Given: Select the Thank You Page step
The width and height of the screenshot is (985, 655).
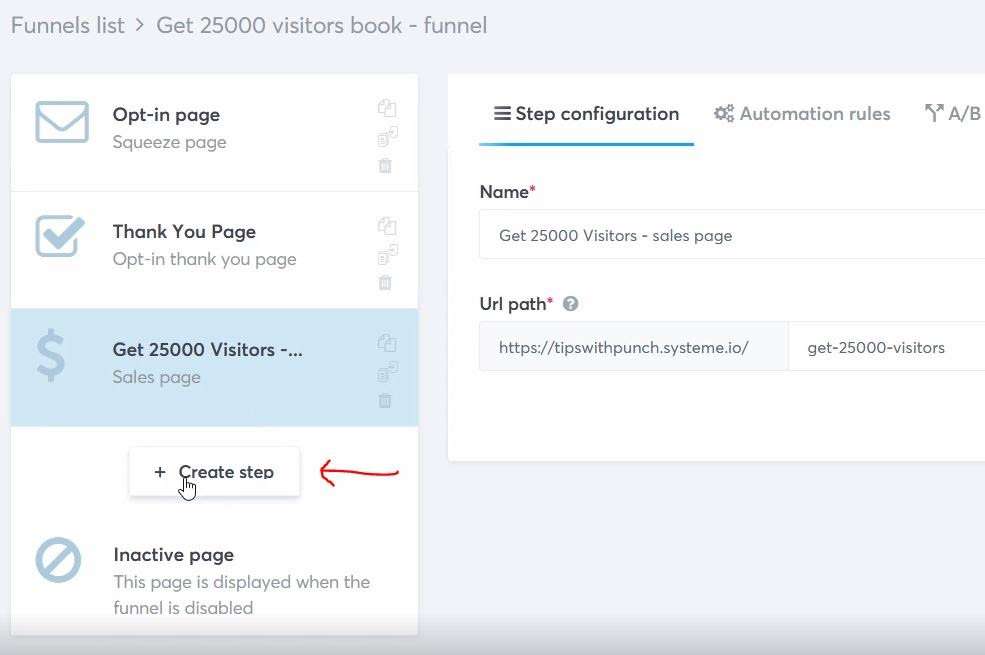Looking at the screenshot, I should [214, 250].
